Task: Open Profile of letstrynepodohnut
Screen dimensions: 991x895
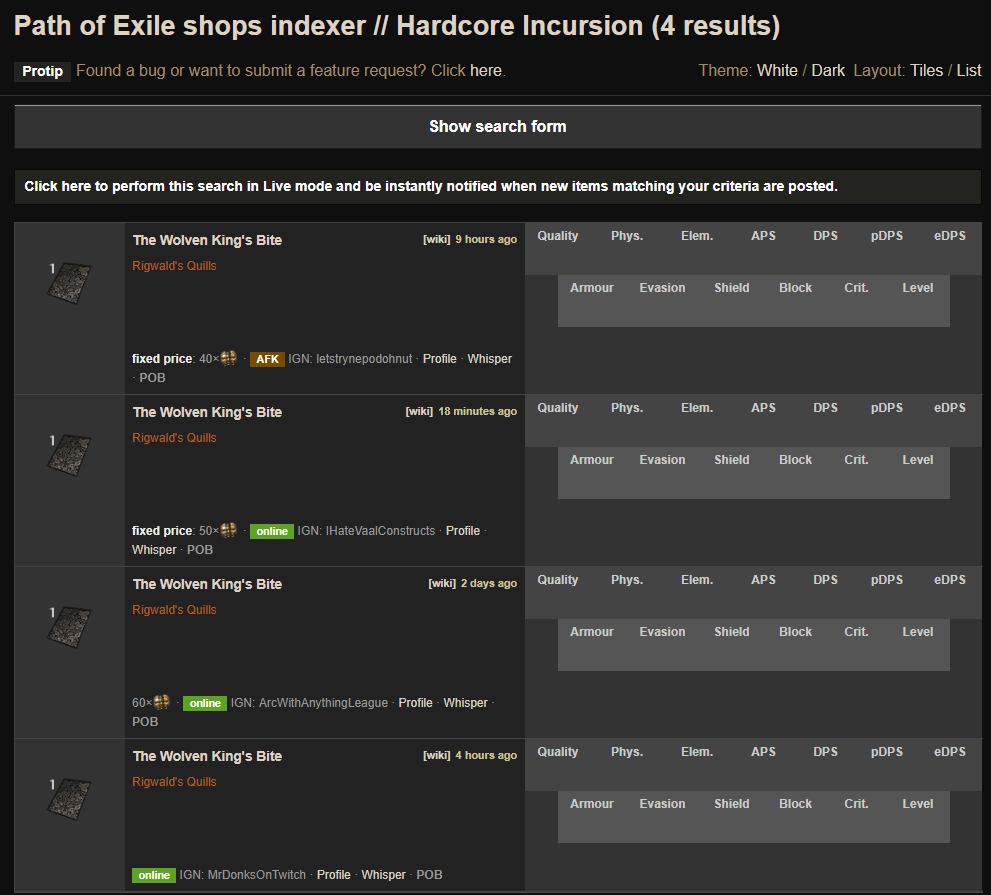Action: coord(439,358)
